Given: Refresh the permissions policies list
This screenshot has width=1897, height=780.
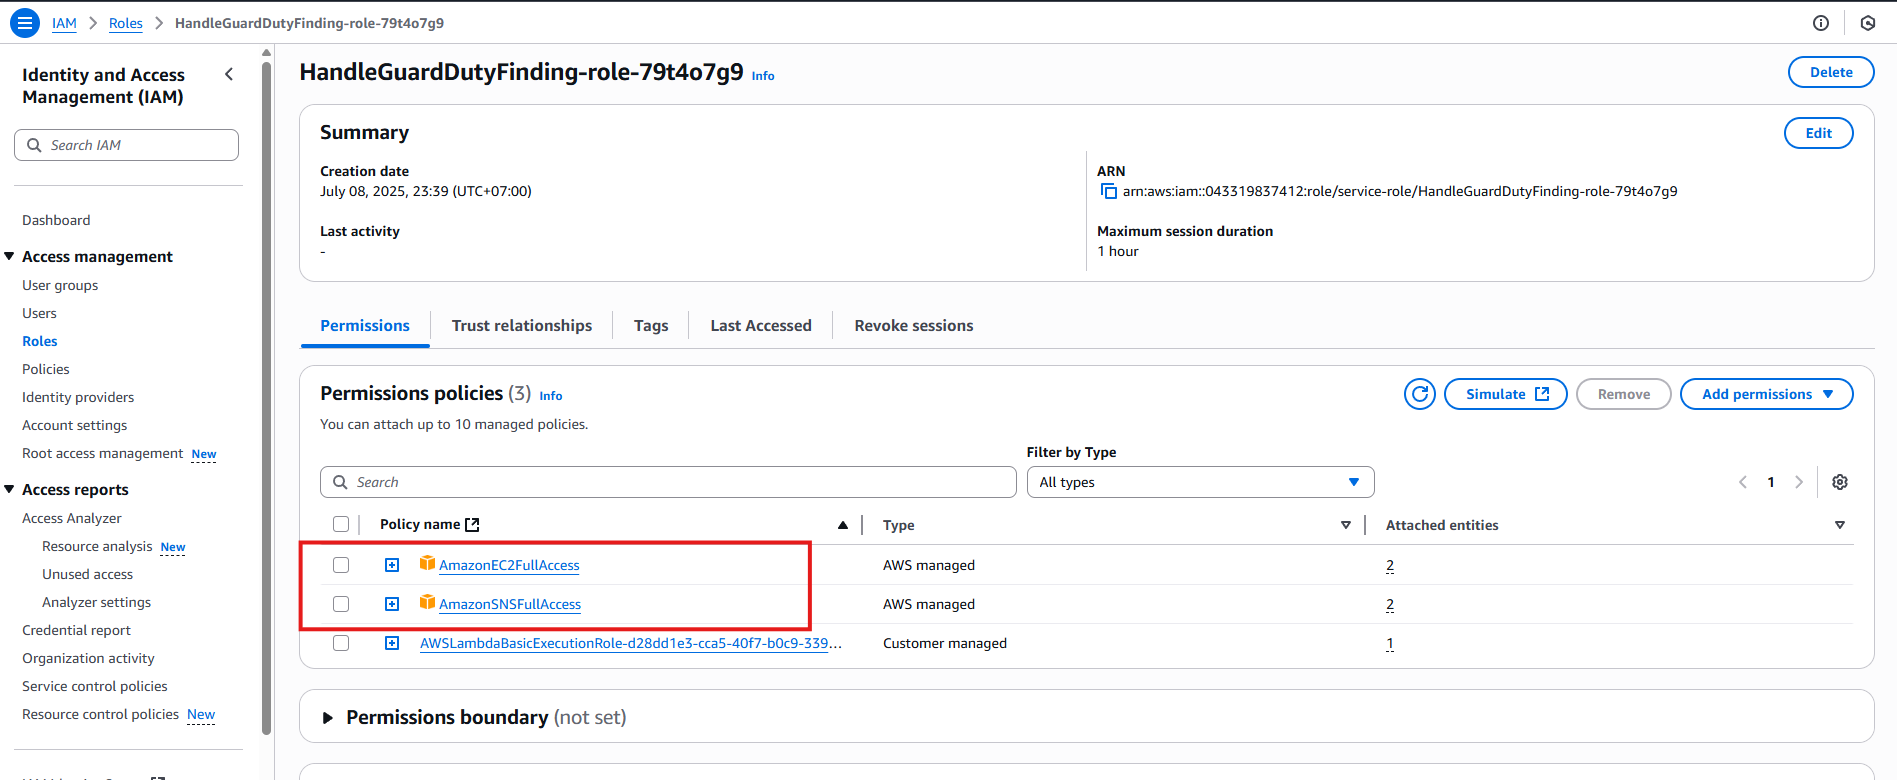Looking at the screenshot, I should [x=1420, y=394].
